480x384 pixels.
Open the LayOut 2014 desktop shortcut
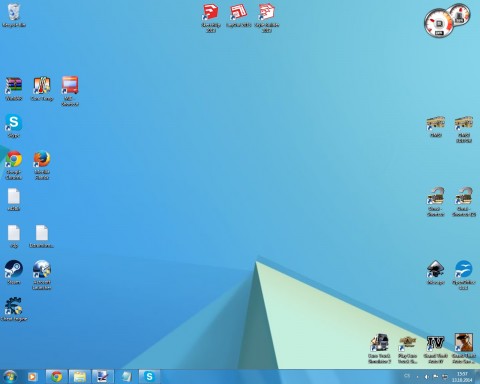(x=239, y=16)
